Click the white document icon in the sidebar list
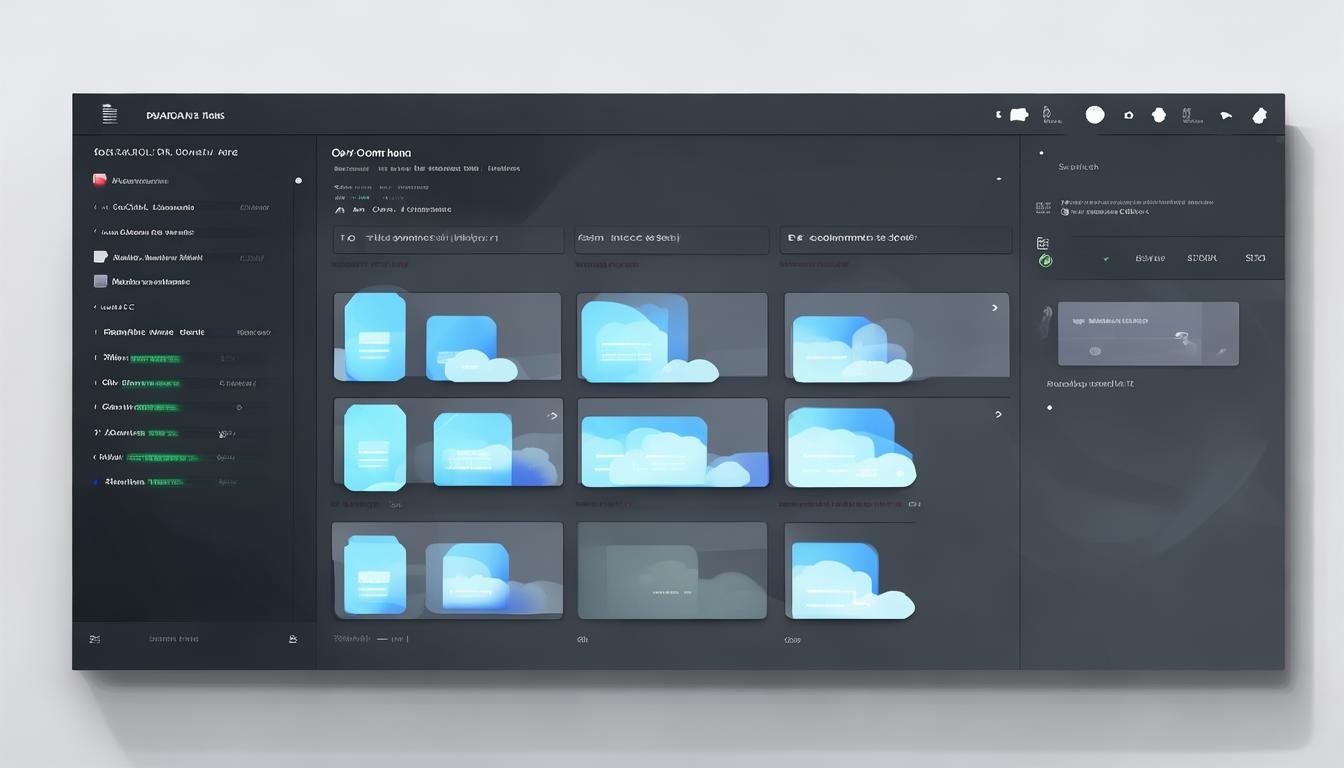 coord(100,257)
